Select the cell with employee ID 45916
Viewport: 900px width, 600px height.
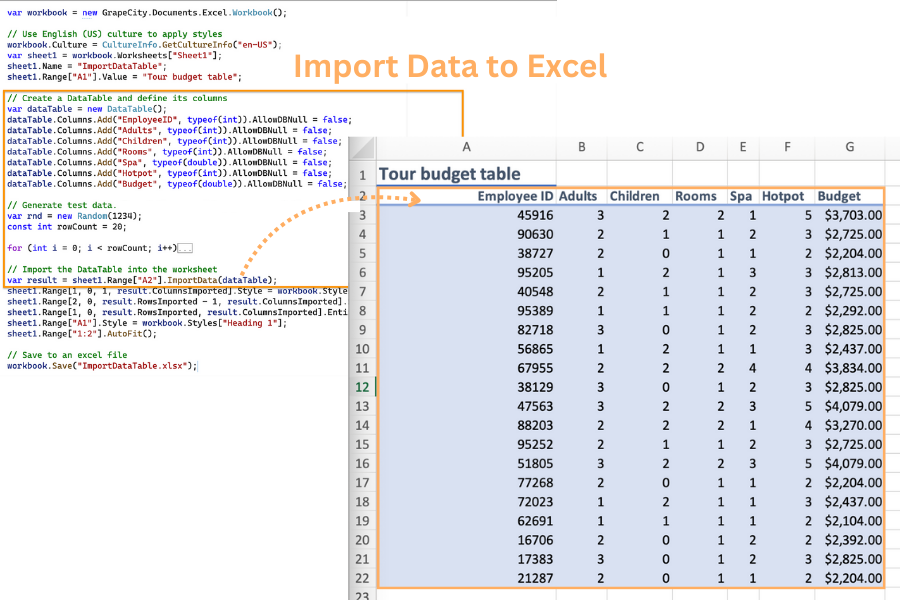click(466, 215)
